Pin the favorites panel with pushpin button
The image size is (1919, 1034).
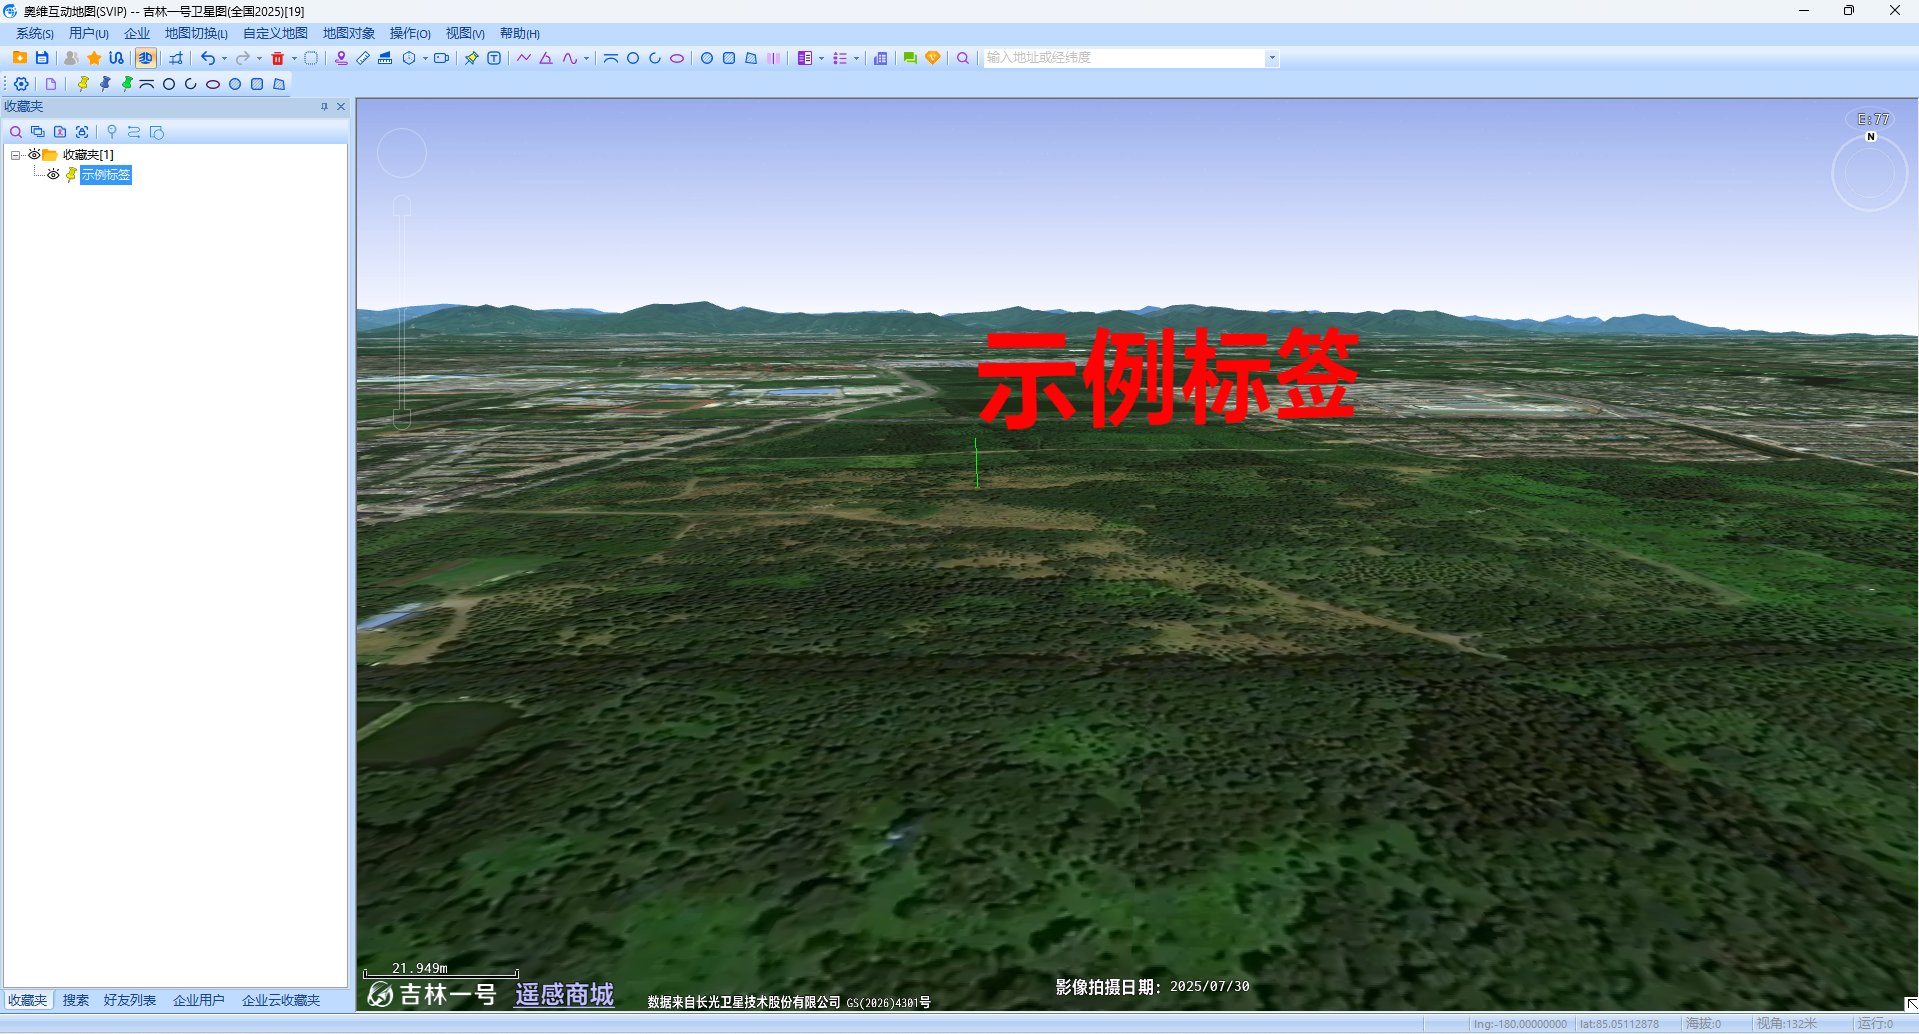tap(324, 106)
